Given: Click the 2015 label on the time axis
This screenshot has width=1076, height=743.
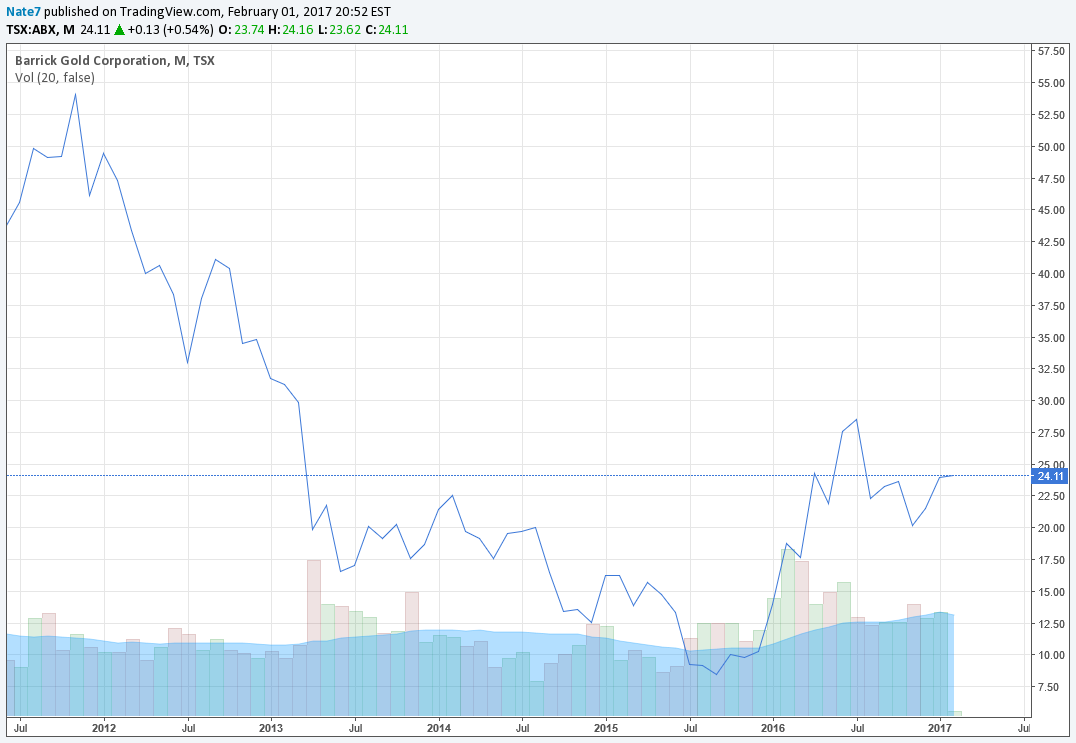Looking at the screenshot, I should point(606,728).
